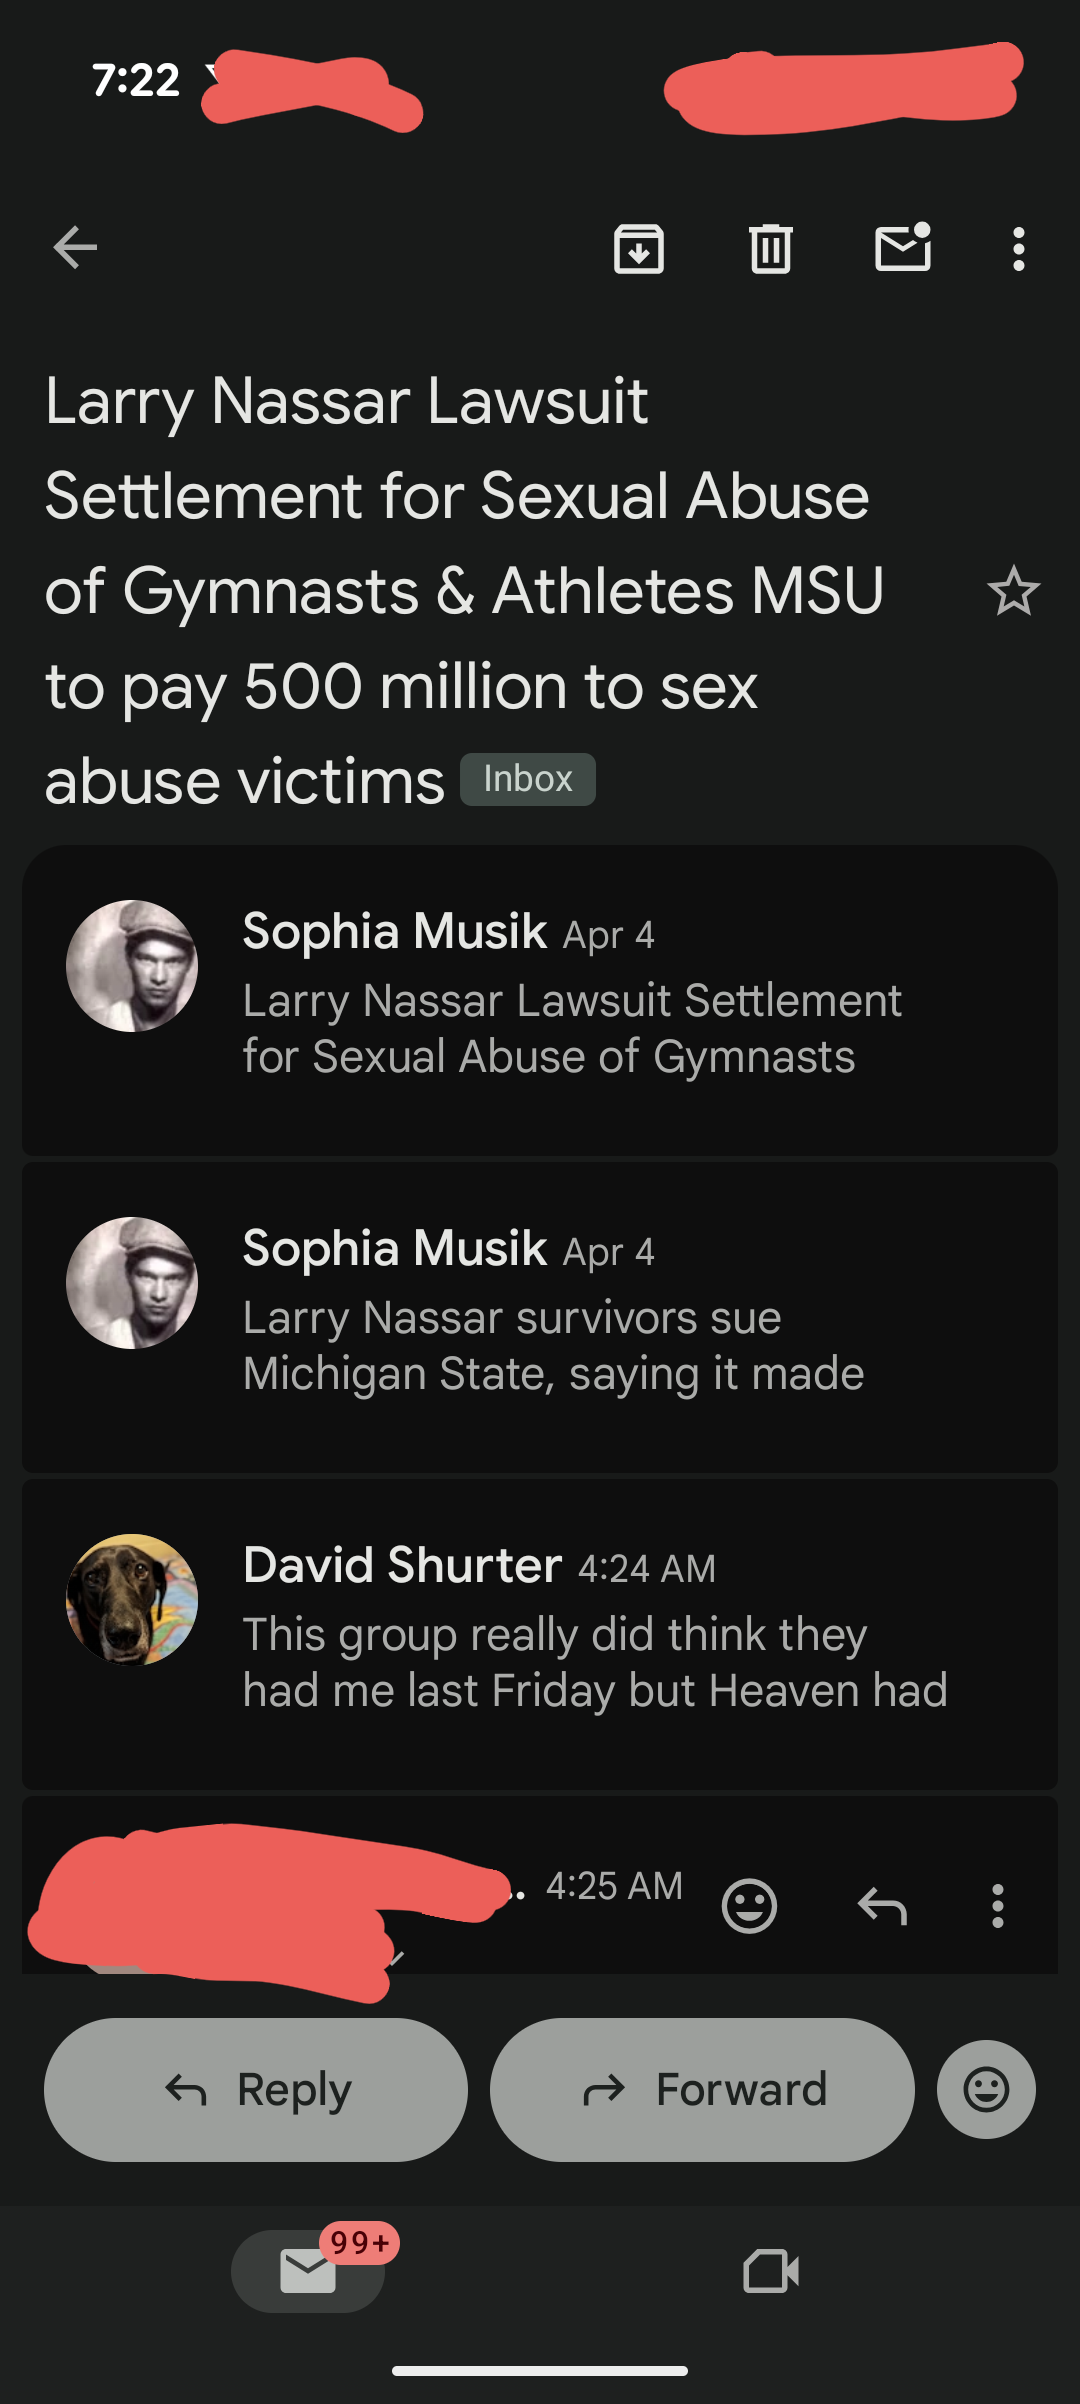The height and width of the screenshot is (2404, 1080).
Task: Open the top three-dot overflow menu
Action: point(1018,249)
